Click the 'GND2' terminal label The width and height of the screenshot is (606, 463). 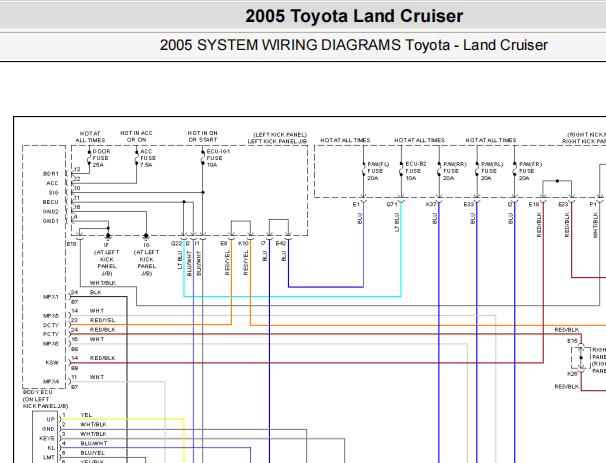51,212
